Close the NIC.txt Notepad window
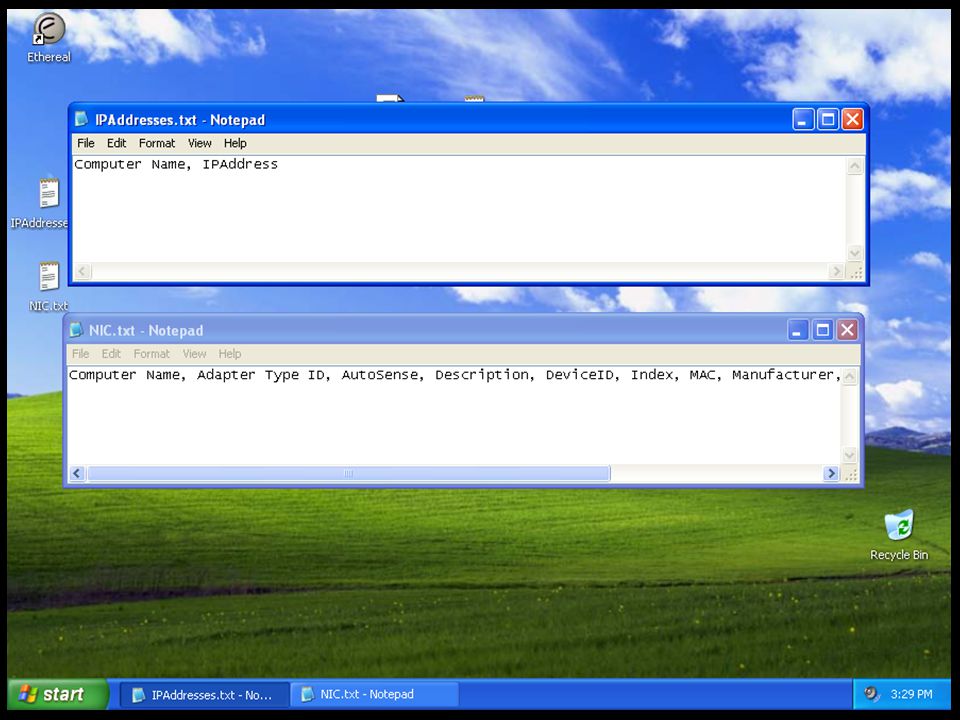The height and width of the screenshot is (720, 960). tap(847, 331)
